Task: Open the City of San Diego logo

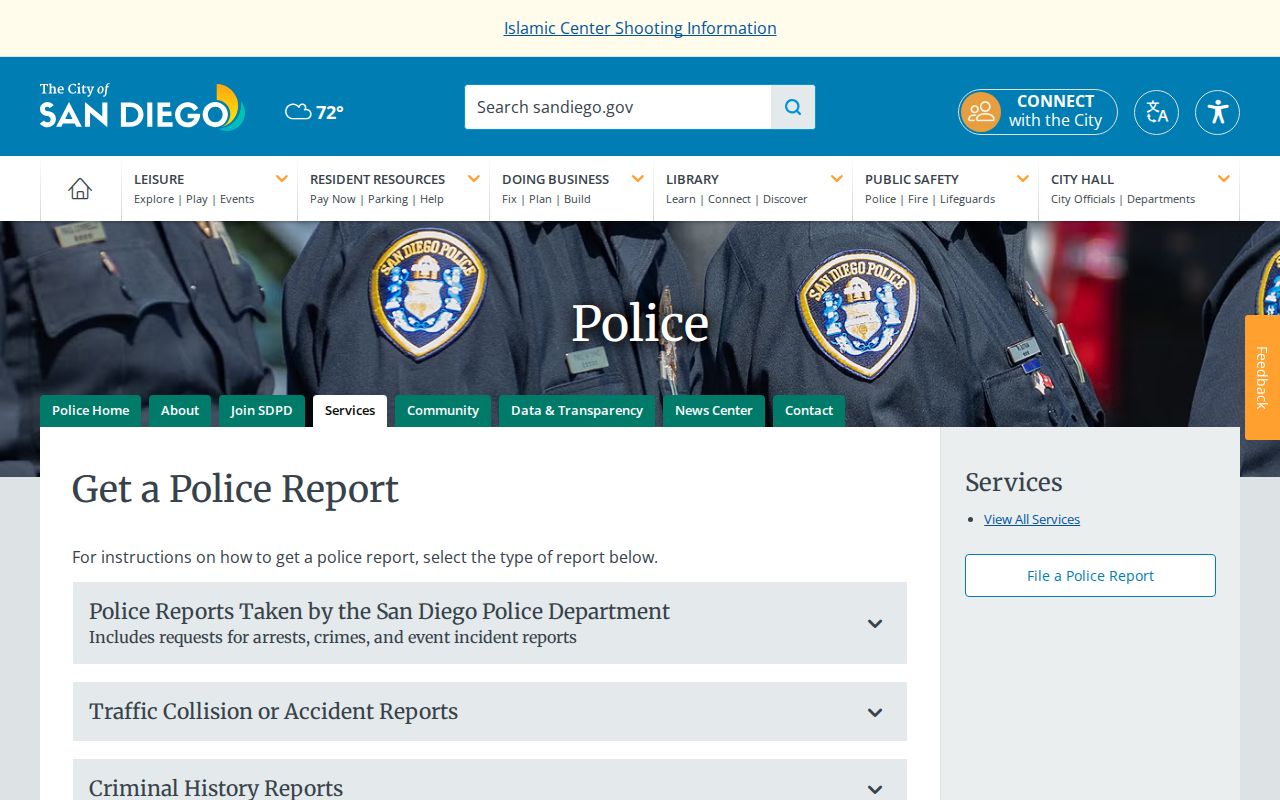Action: pyautogui.click(x=142, y=107)
